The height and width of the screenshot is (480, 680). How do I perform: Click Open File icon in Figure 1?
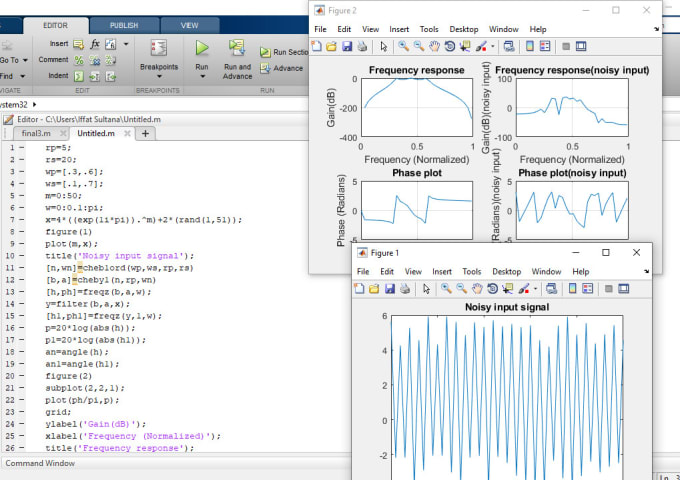click(x=374, y=288)
